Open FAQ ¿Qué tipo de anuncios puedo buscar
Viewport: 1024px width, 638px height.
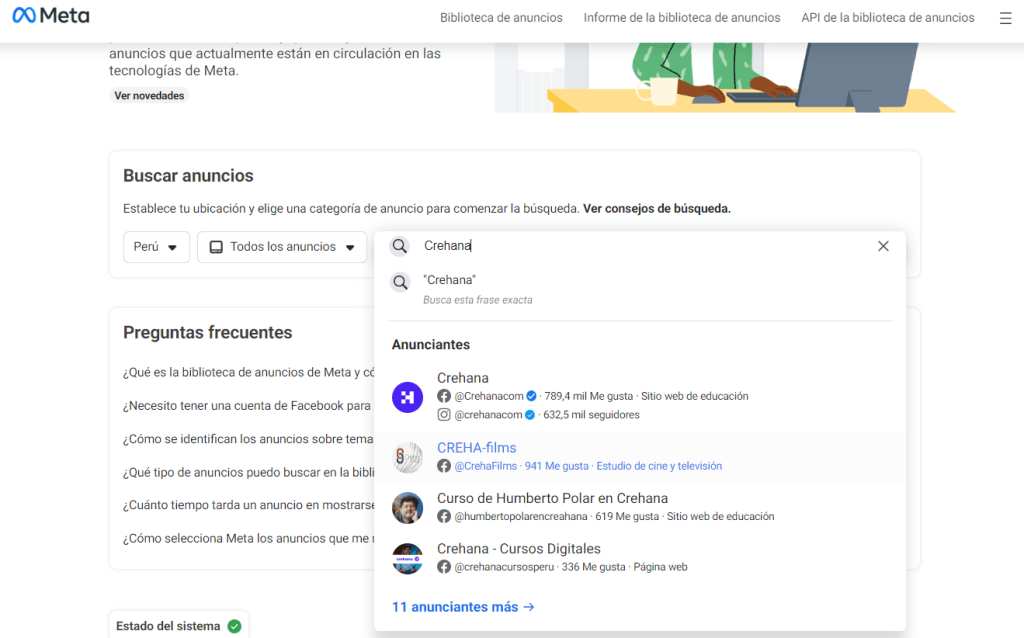(x=248, y=472)
